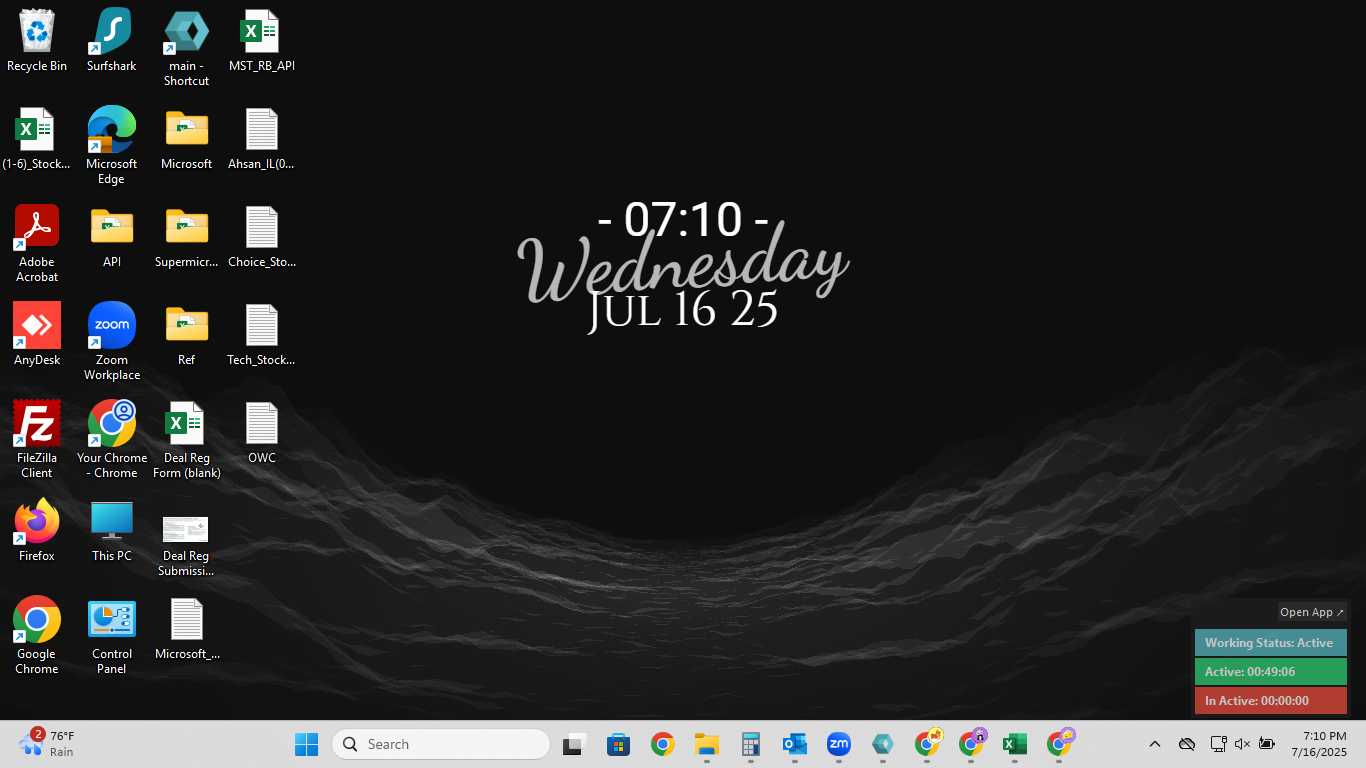Select the MST_RB_API Excel file
Screen dimensions: 1366x768
pos(261,40)
